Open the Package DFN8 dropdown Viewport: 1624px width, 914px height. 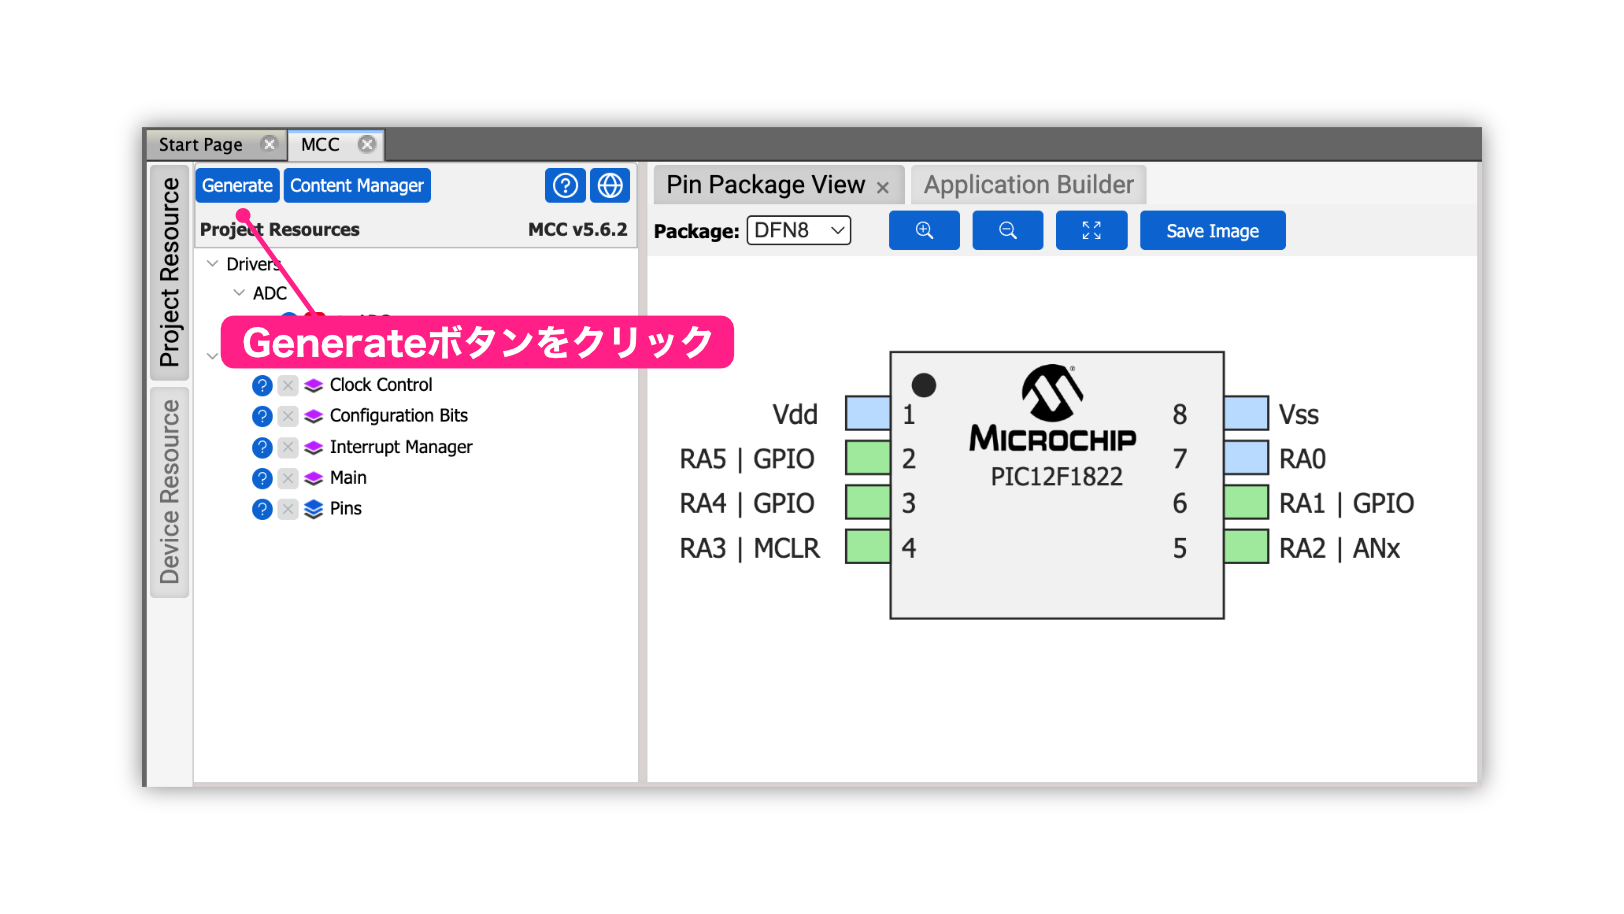pos(799,231)
